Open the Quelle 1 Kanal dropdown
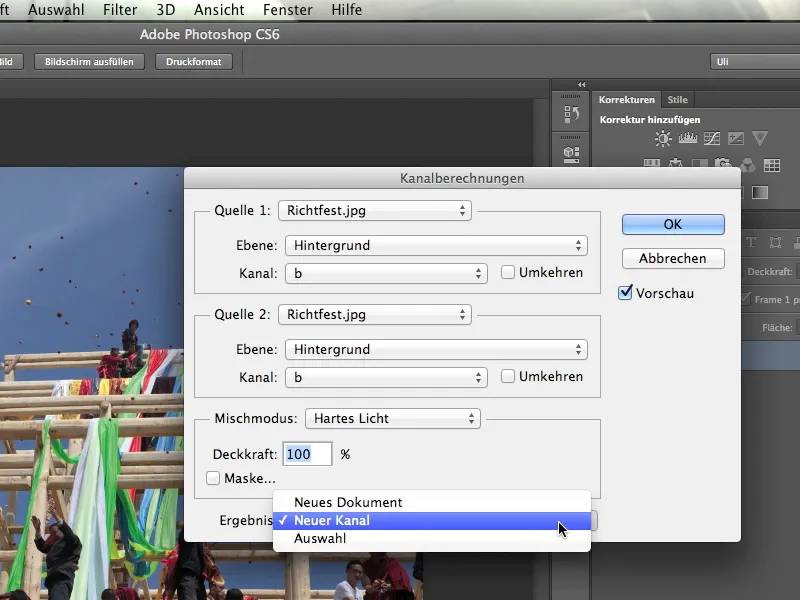Viewport: 800px width, 600px height. point(386,273)
